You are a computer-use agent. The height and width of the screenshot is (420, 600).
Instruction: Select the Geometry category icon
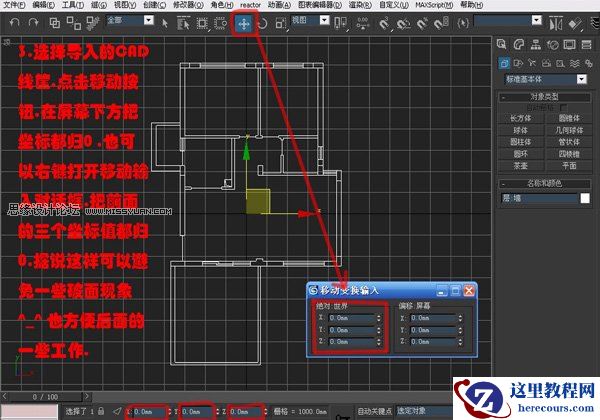(504, 63)
